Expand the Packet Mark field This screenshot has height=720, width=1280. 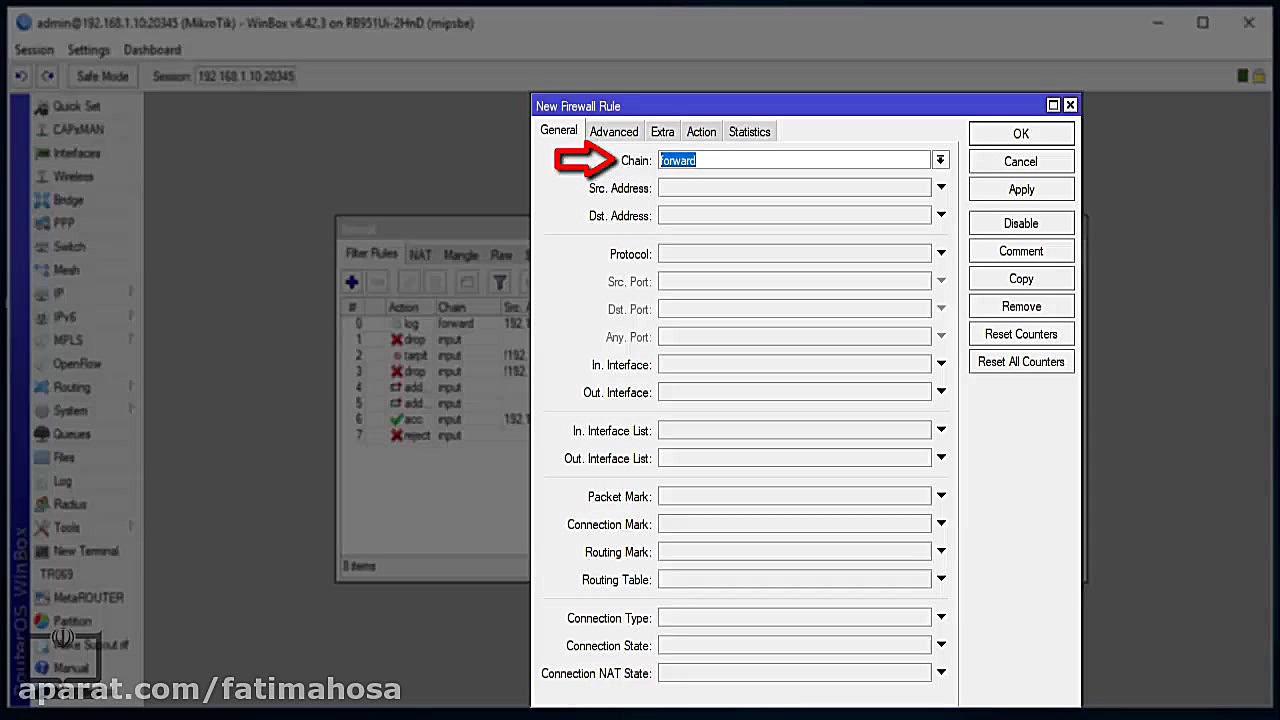[x=941, y=497]
